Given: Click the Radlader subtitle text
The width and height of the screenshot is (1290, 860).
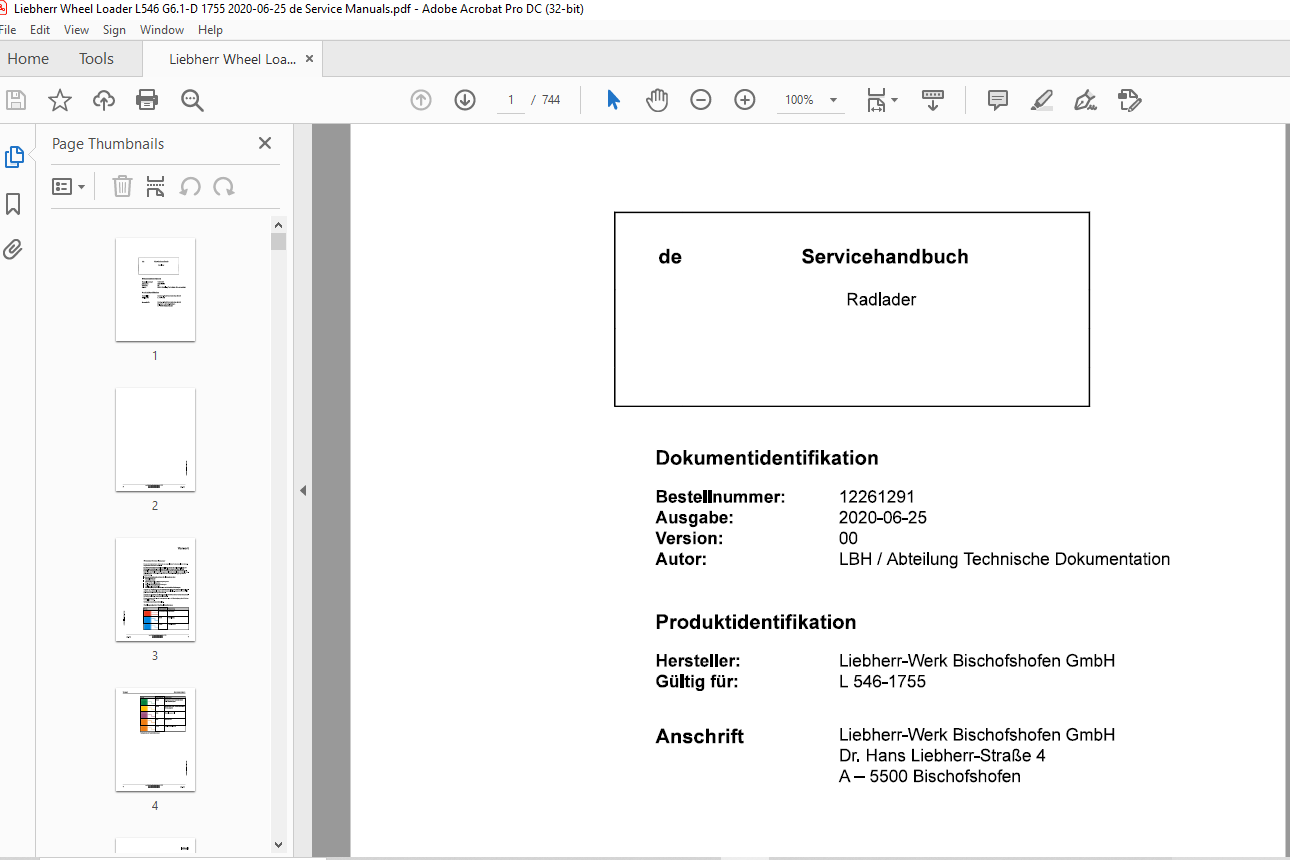Looking at the screenshot, I should 881,300.
